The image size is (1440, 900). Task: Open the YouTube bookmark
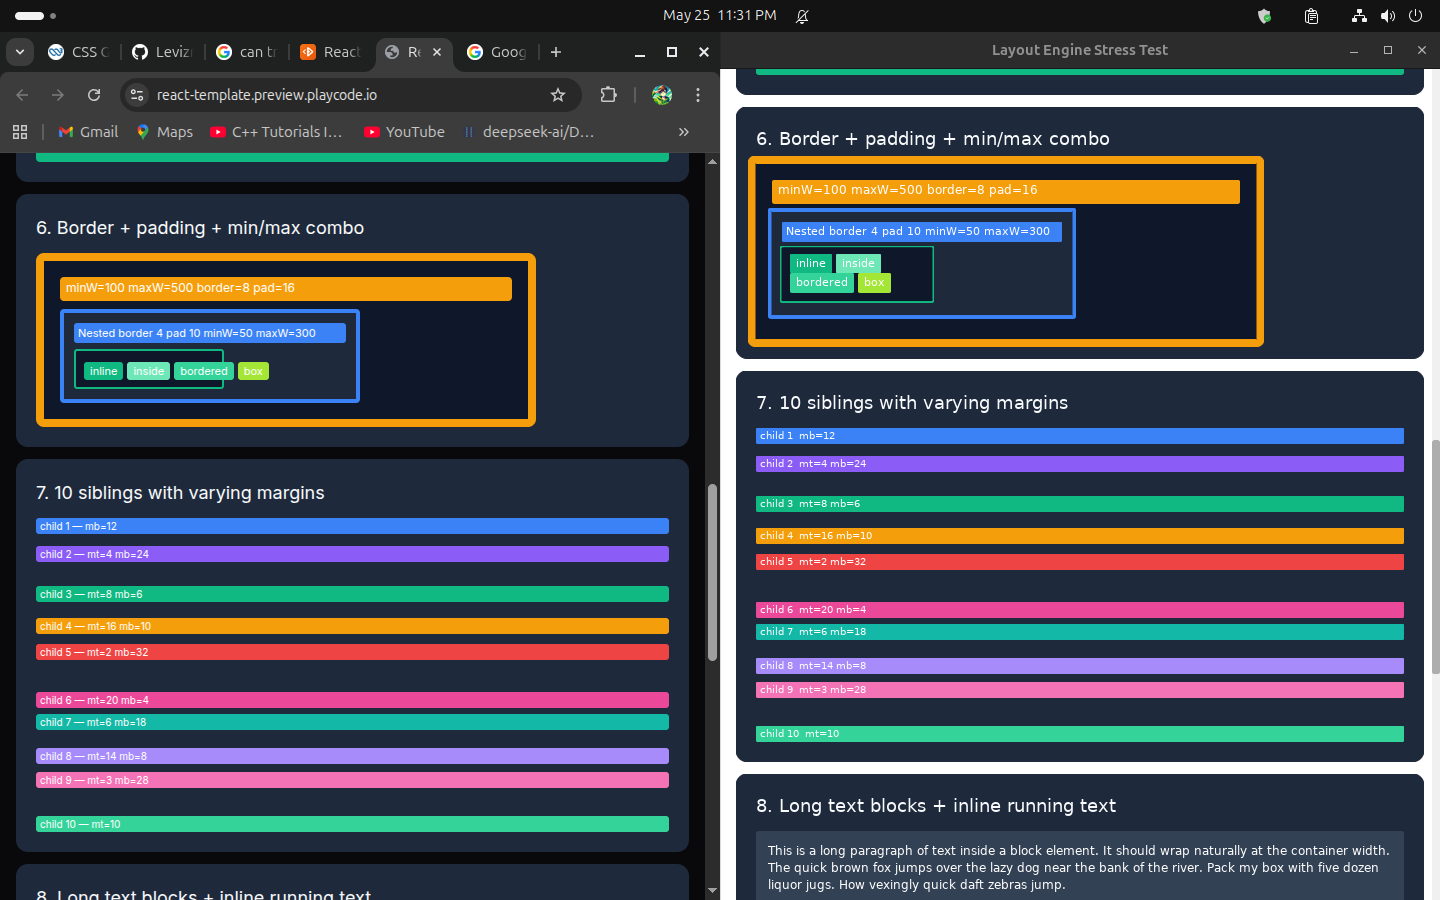coord(404,132)
